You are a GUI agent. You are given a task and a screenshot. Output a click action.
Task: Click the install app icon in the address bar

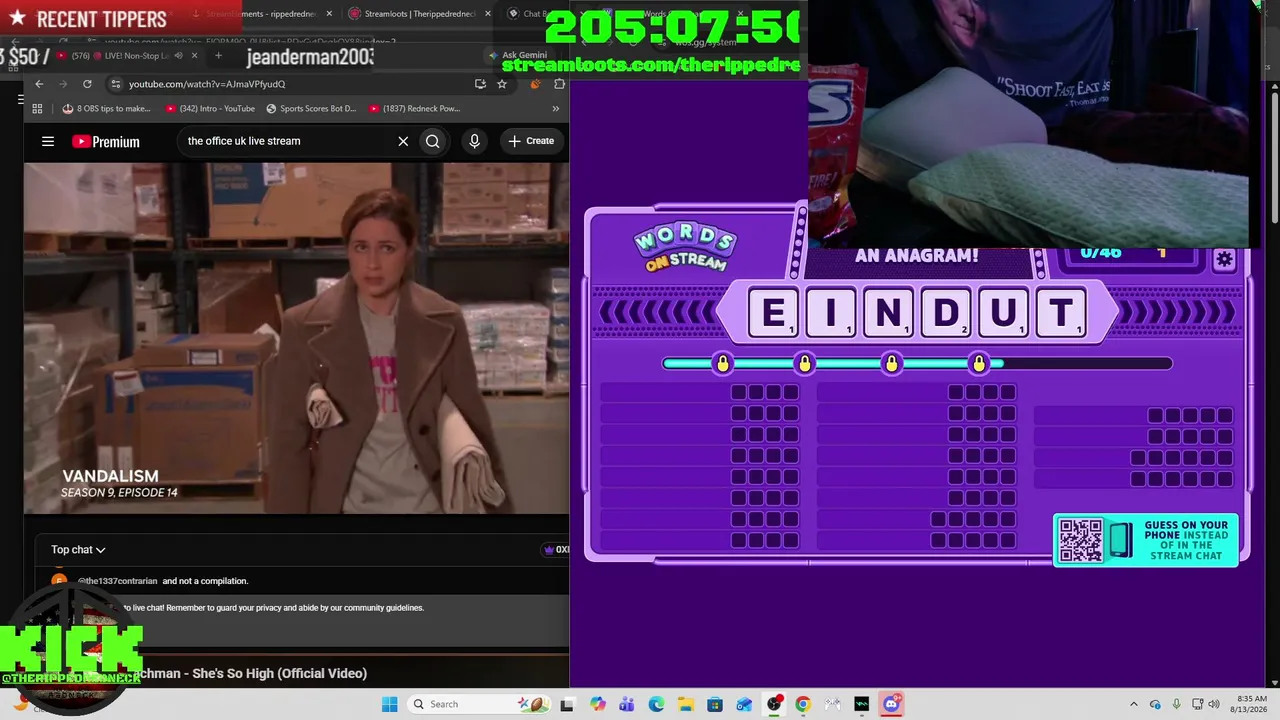[x=480, y=84]
